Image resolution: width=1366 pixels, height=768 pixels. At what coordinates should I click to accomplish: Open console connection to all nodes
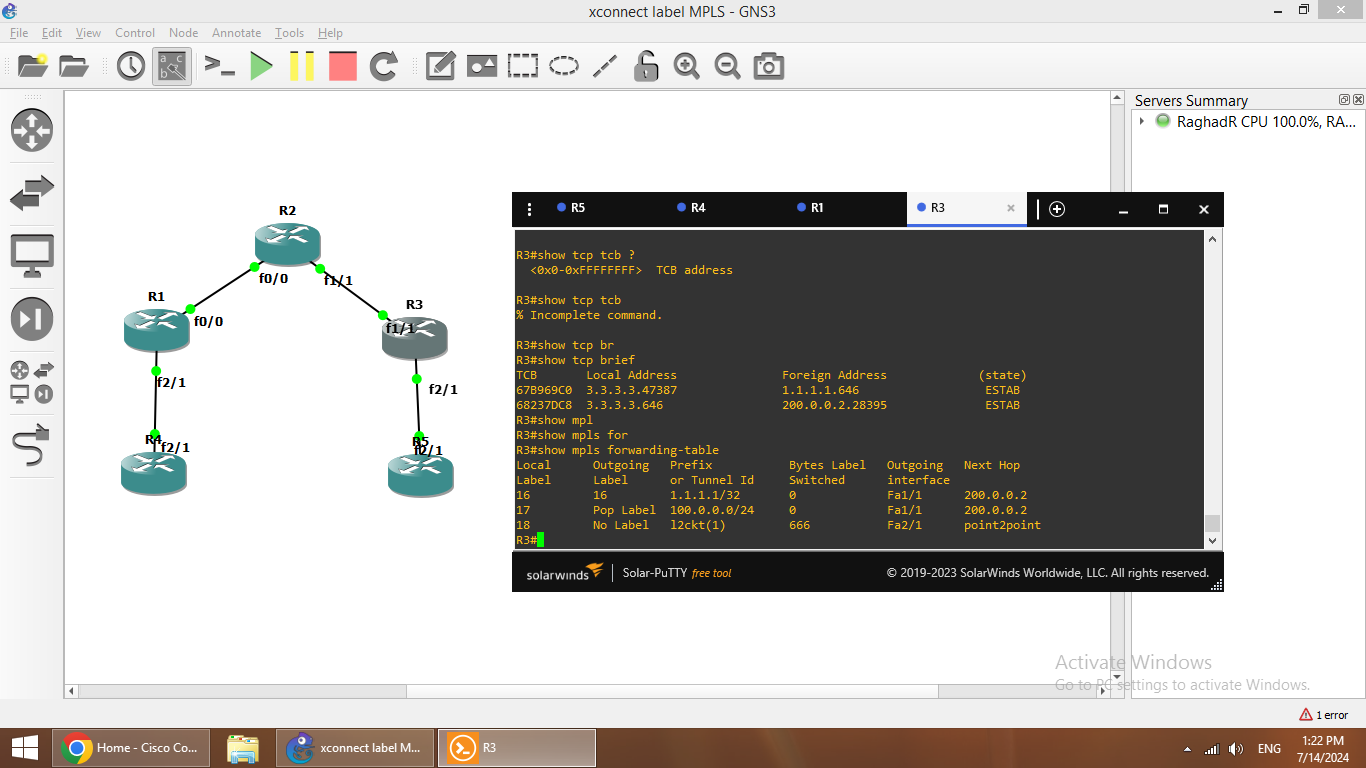(219, 66)
